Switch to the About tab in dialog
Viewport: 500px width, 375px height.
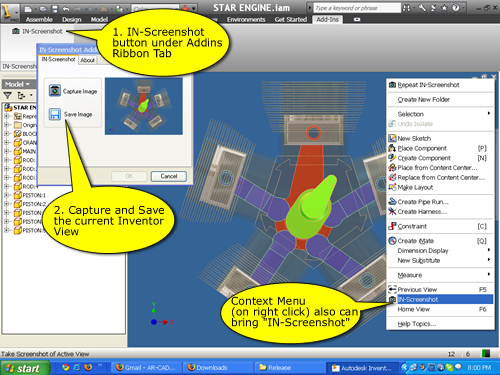[x=87, y=60]
